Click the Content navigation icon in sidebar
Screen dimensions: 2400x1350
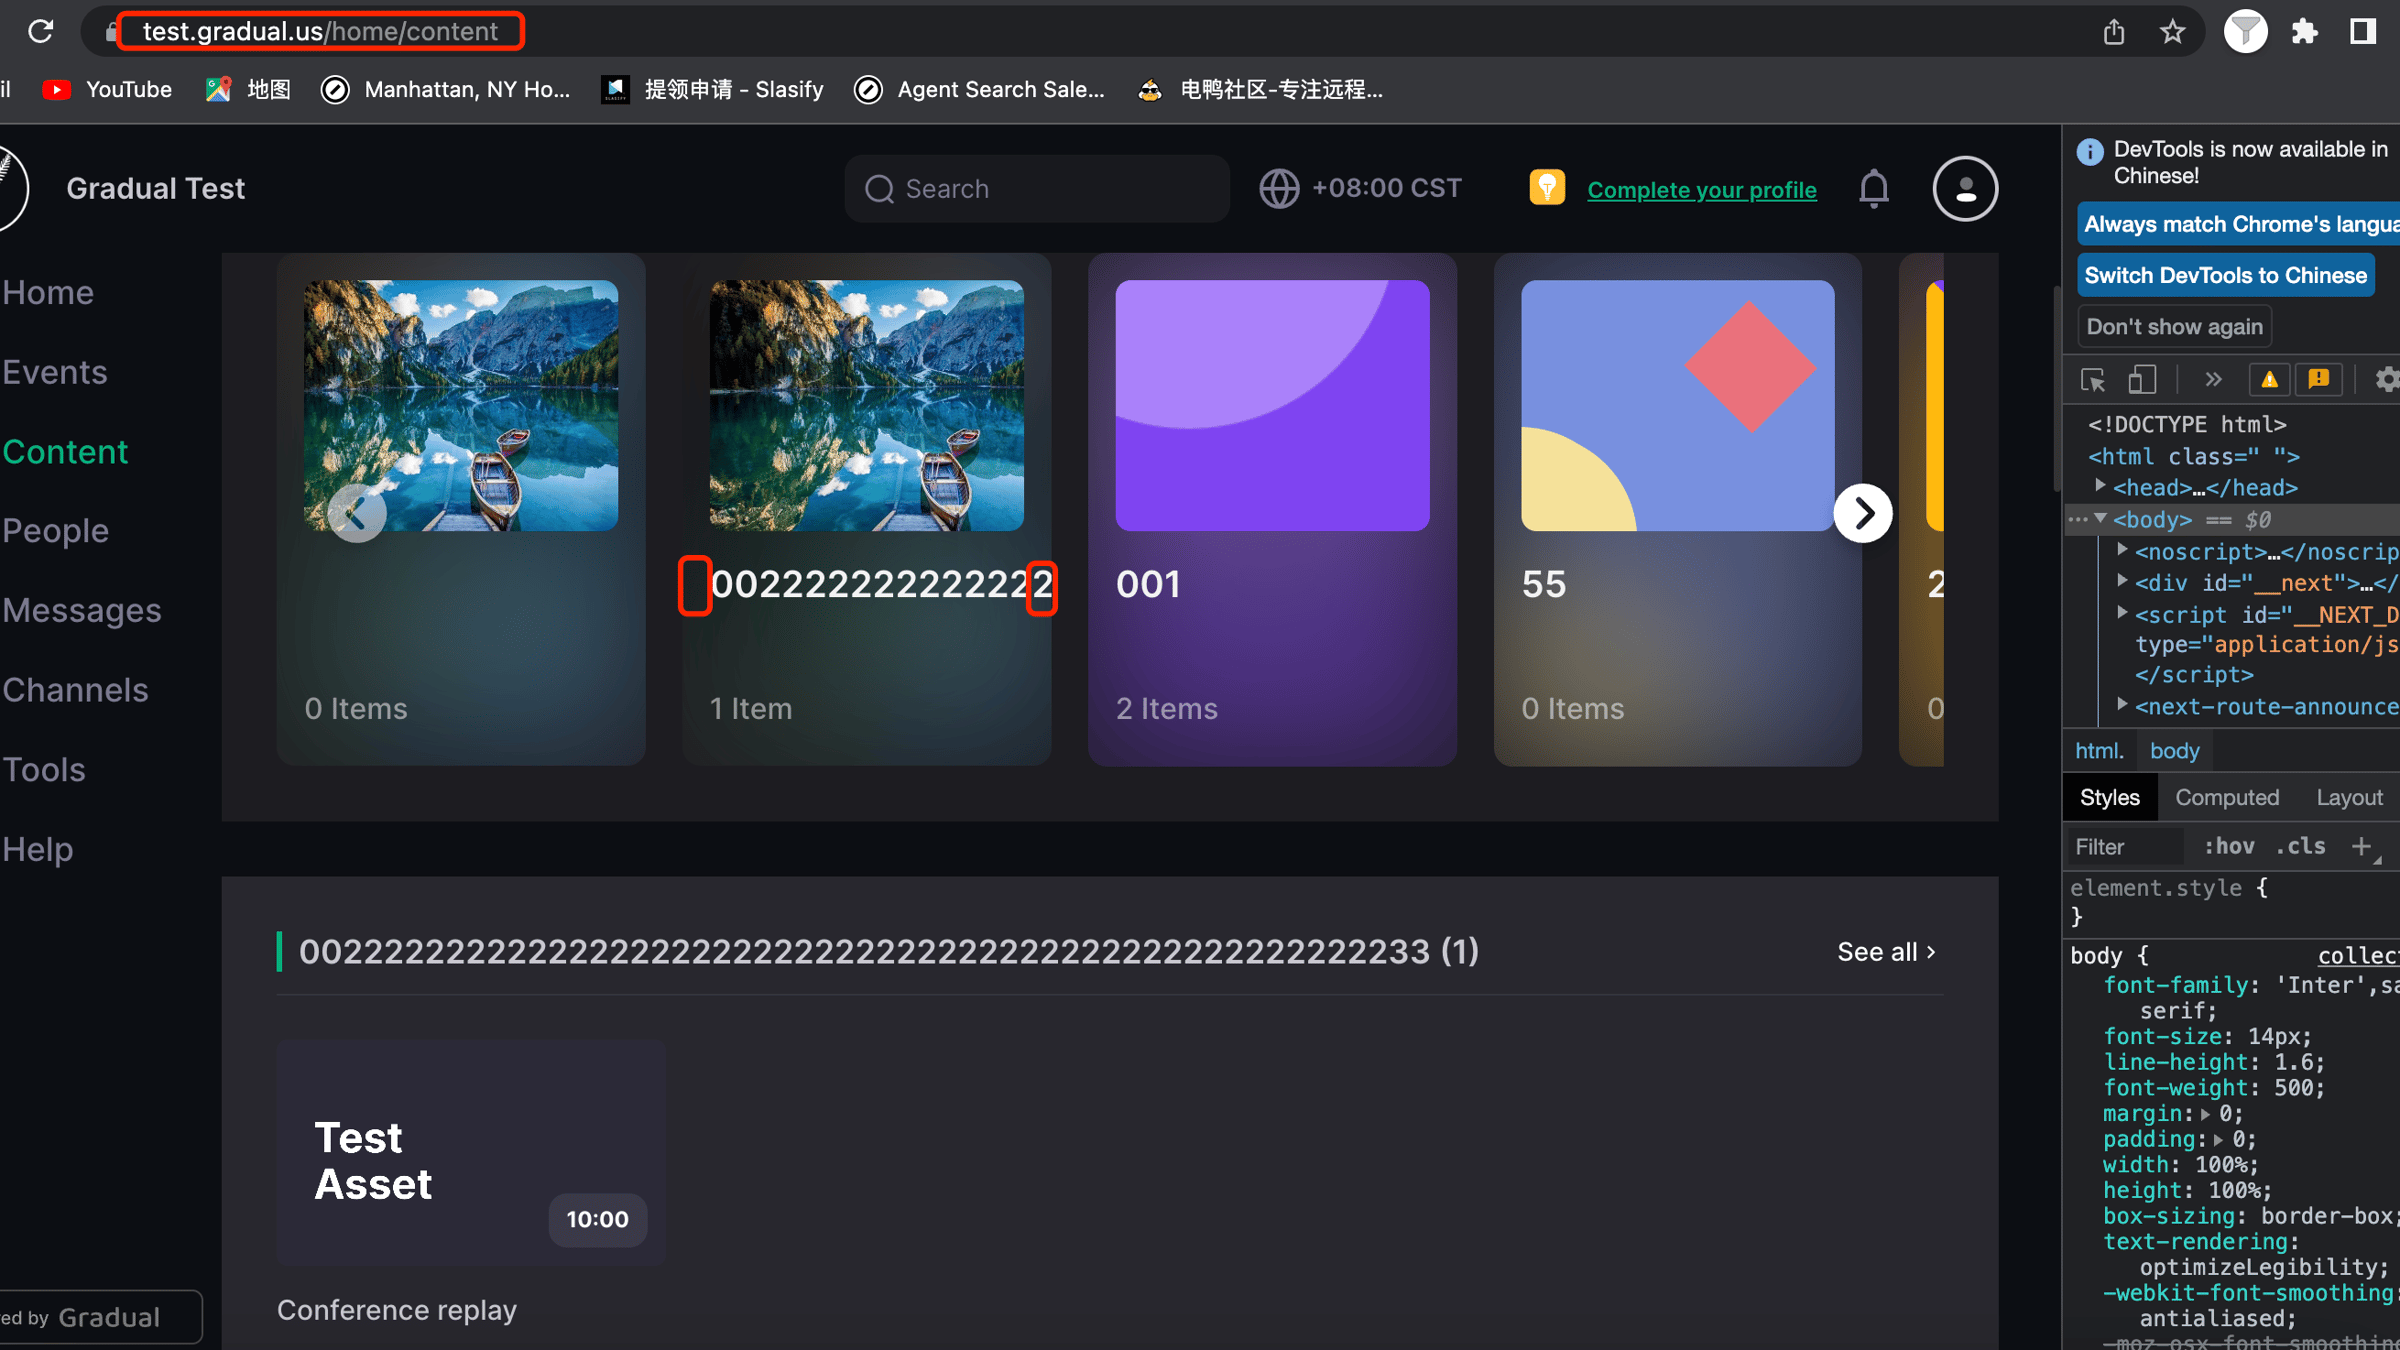click(x=64, y=450)
